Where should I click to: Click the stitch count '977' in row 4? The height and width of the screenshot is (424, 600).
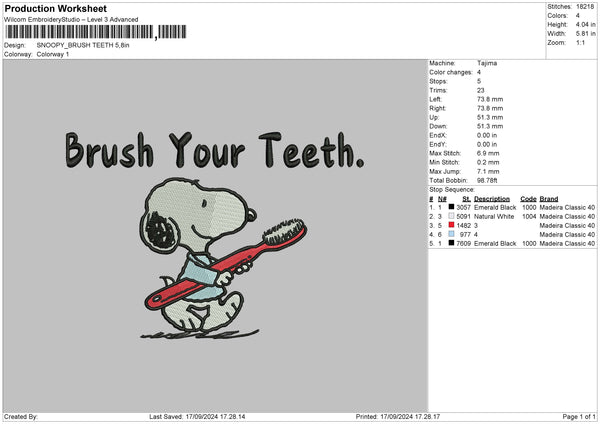tap(465, 235)
